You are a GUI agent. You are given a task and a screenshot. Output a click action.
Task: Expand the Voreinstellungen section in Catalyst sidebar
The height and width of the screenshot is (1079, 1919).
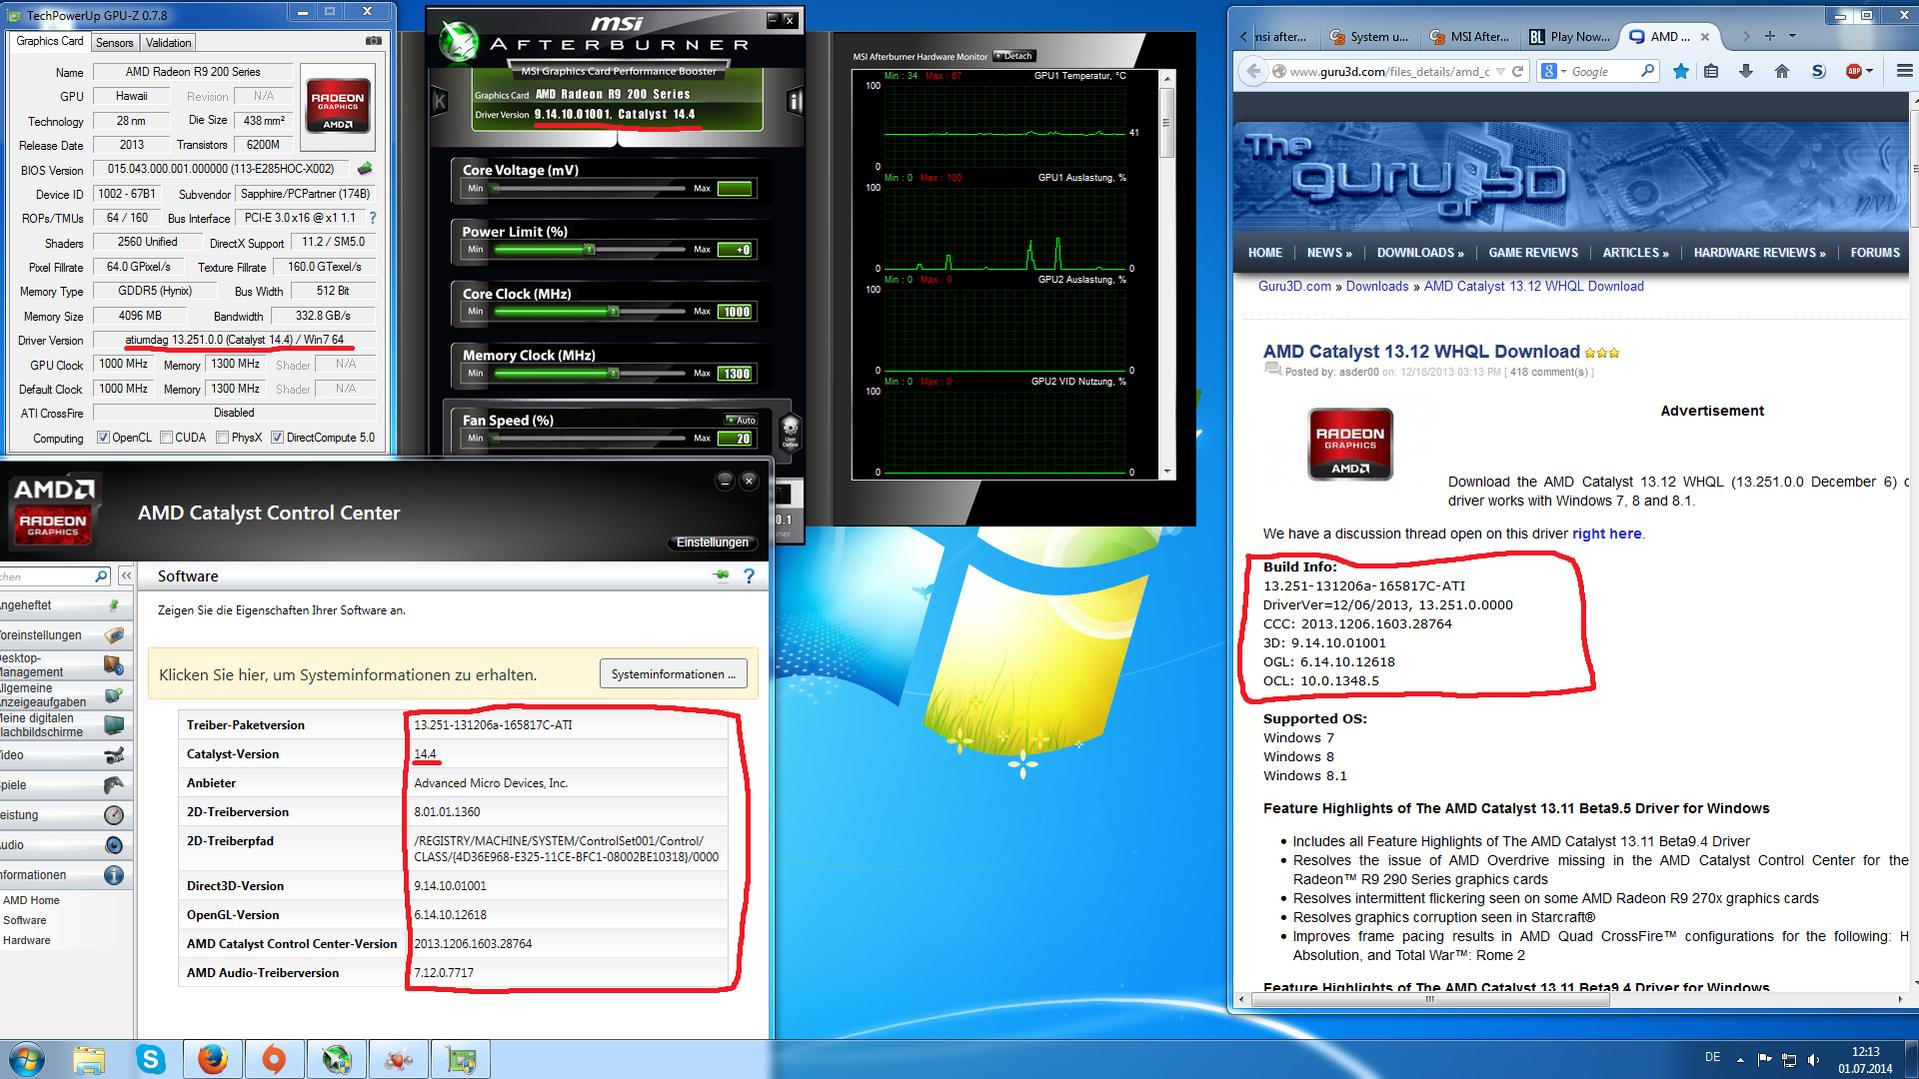tap(65, 635)
